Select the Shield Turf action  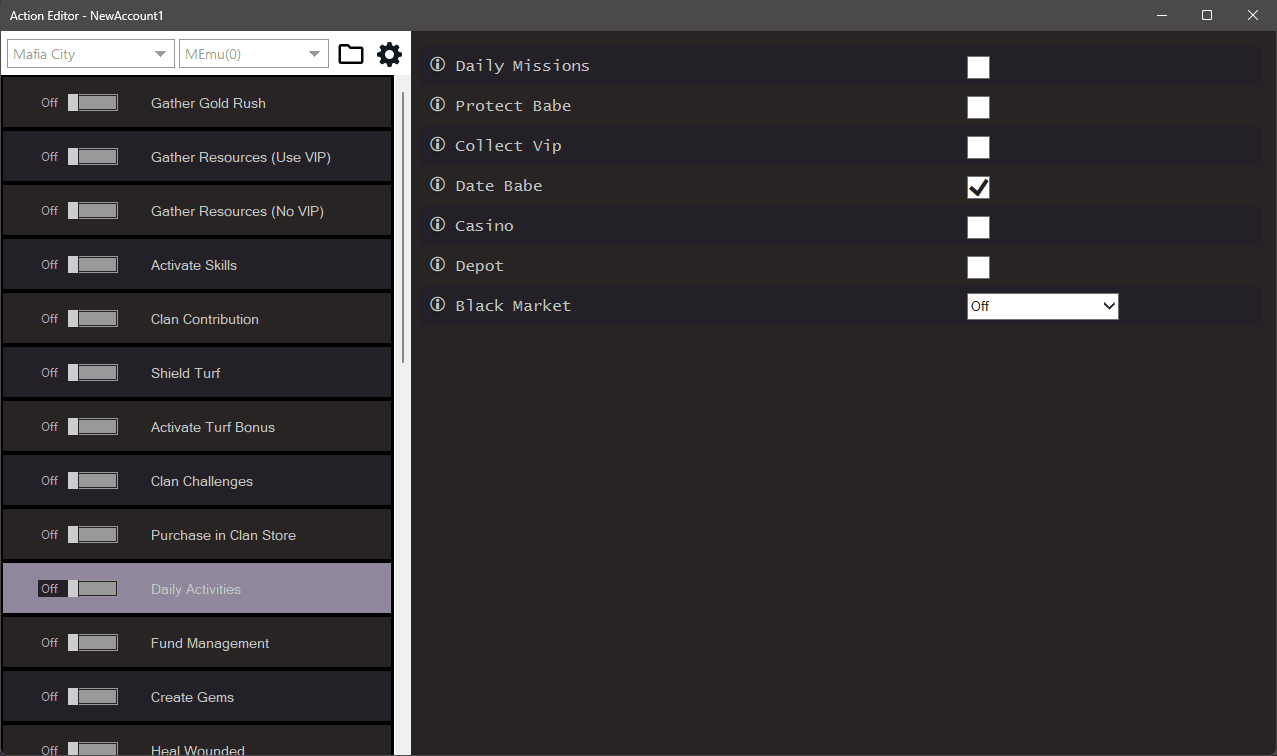197,373
